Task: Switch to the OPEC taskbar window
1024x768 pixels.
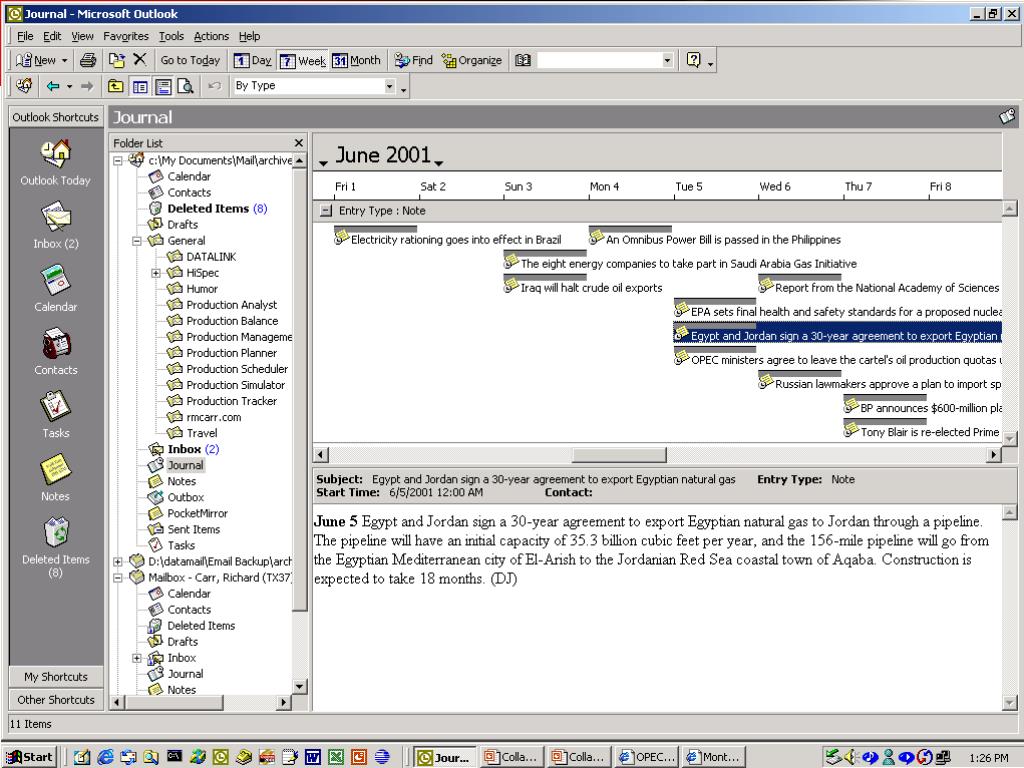Action: (647, 757)
